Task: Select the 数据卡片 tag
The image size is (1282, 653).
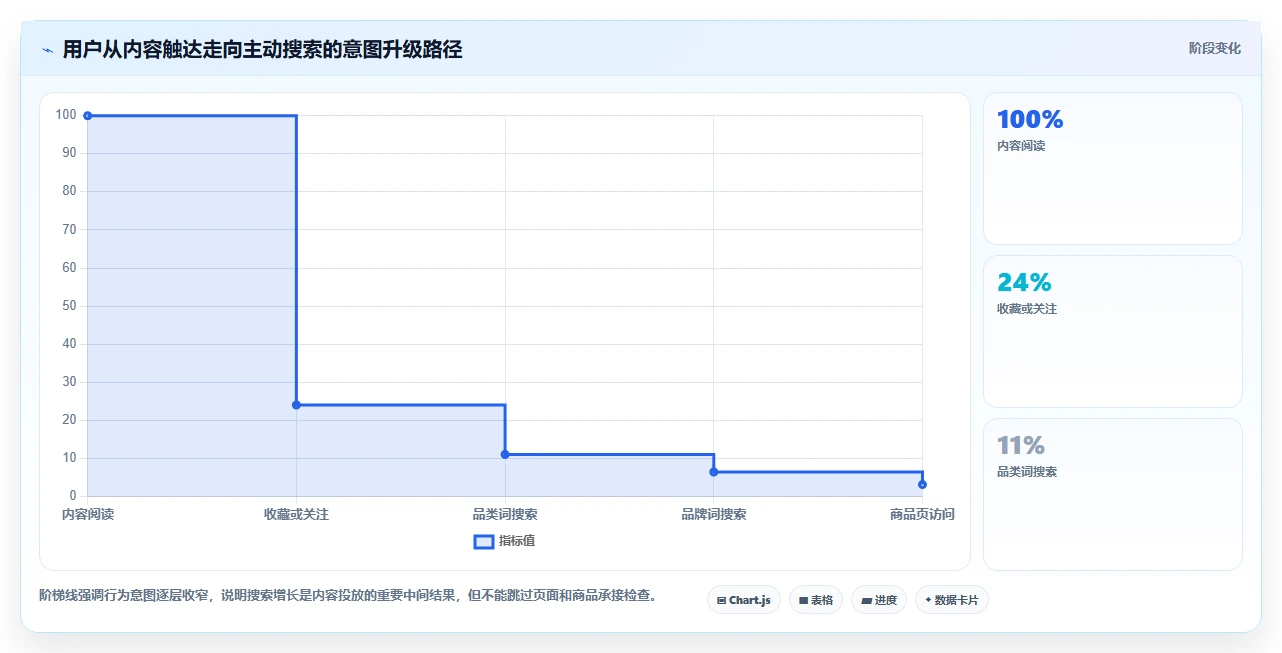Action: tap(952, 600)
